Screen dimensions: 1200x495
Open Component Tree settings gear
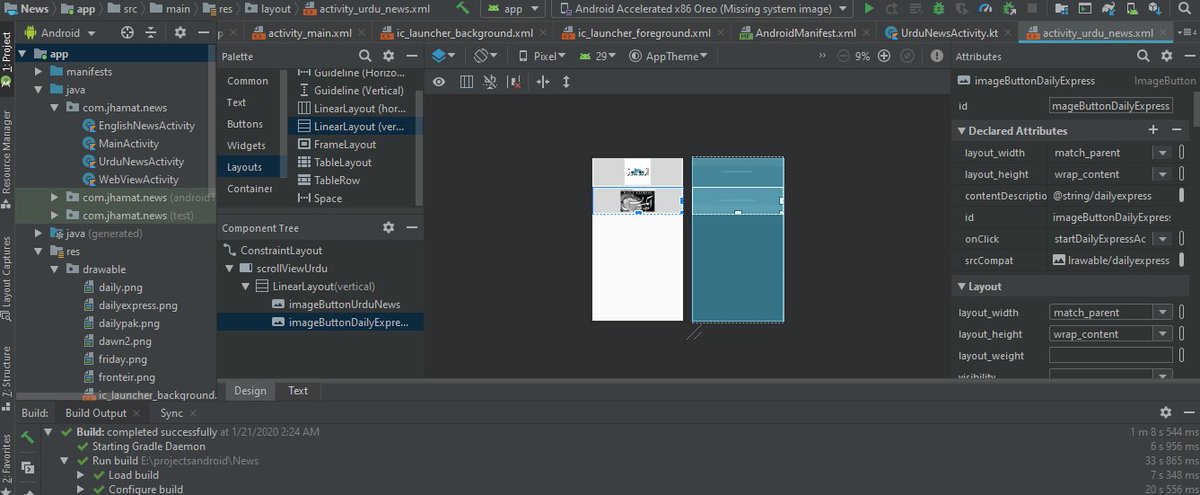point(388,228)
